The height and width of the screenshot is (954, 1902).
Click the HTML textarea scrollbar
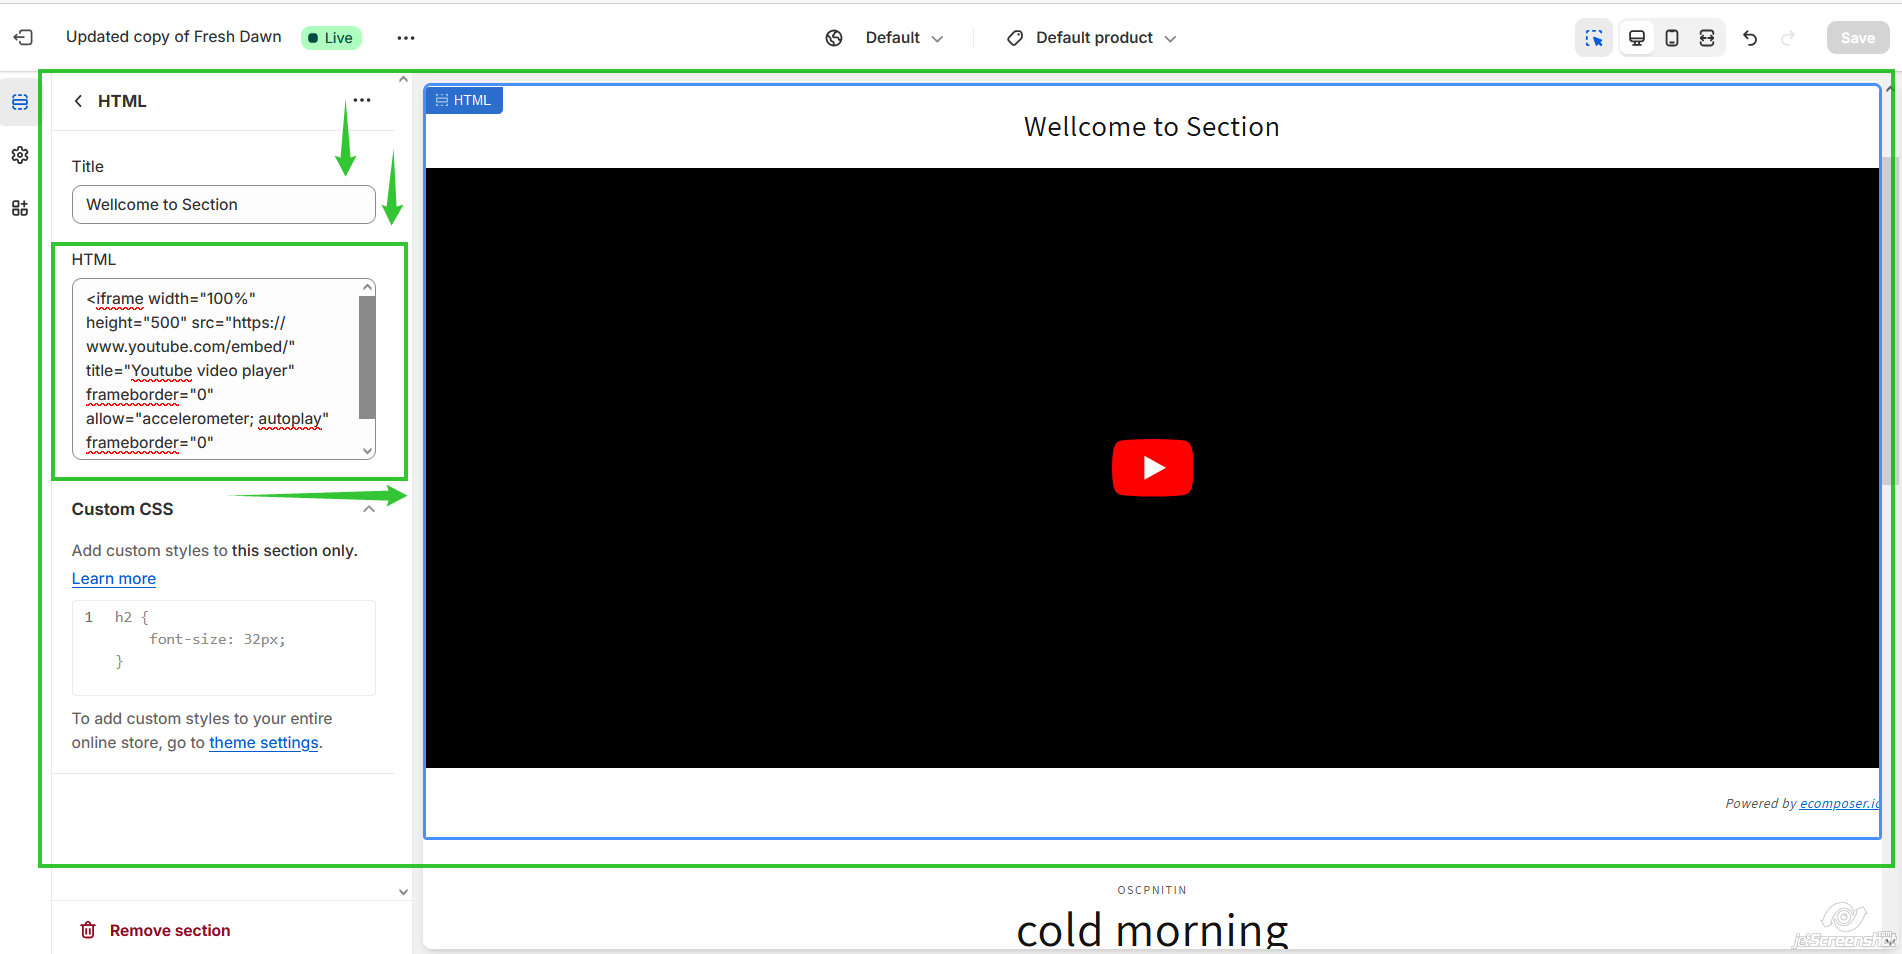pyautogui.click(x=367, y=358)
